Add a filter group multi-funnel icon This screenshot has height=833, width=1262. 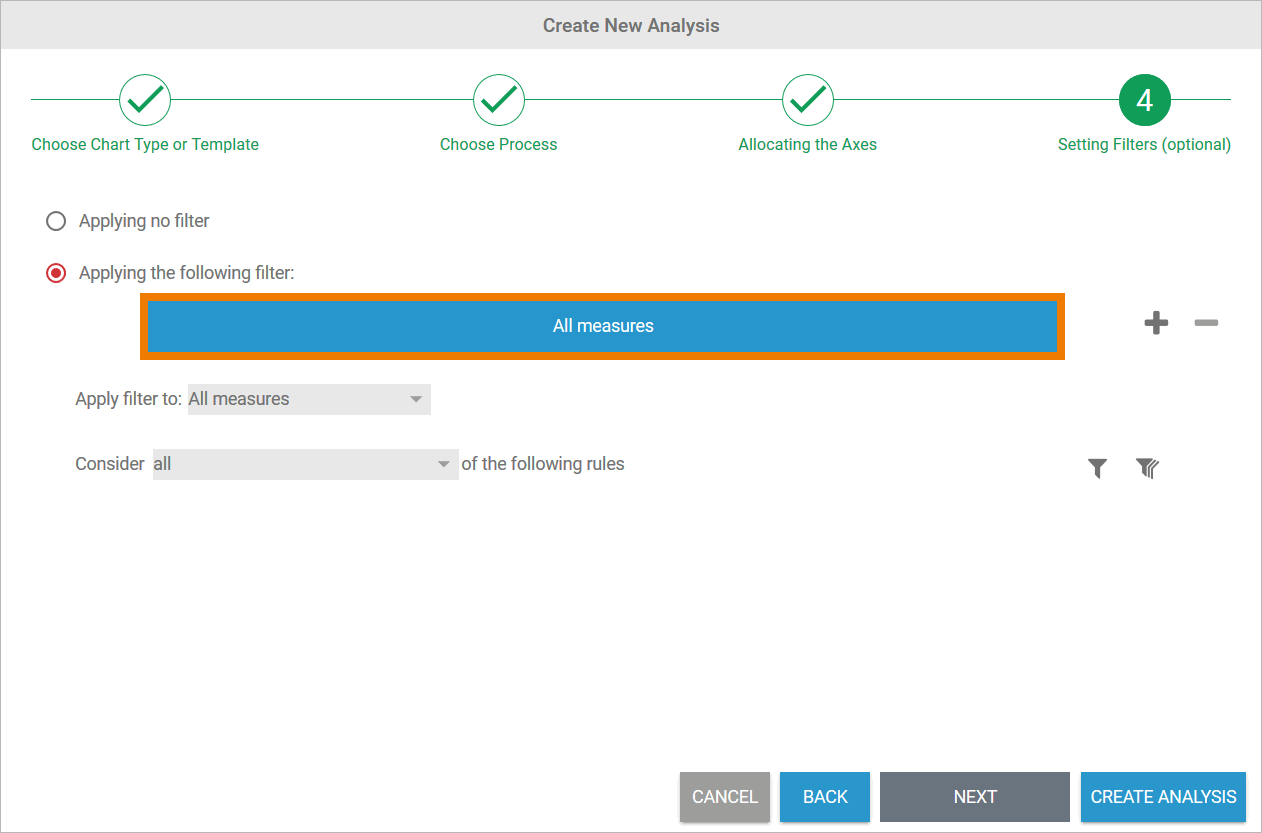point(1147,468)
